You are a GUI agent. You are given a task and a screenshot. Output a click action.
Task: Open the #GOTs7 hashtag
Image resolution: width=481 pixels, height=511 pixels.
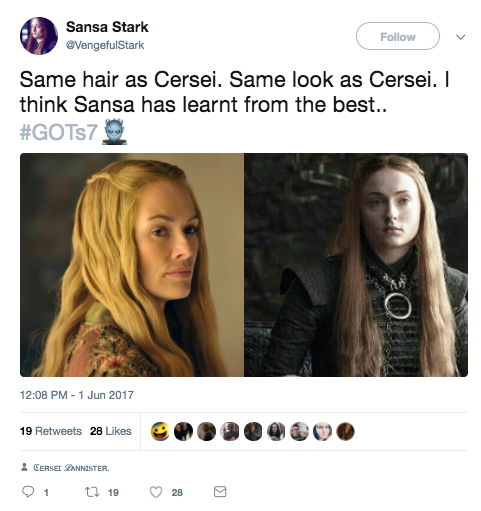pyautogui.click(x=59, y=132)
